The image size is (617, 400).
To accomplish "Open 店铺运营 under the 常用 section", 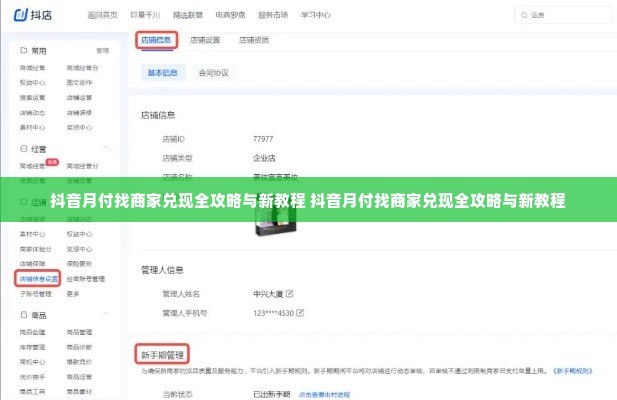I will 79,98.
